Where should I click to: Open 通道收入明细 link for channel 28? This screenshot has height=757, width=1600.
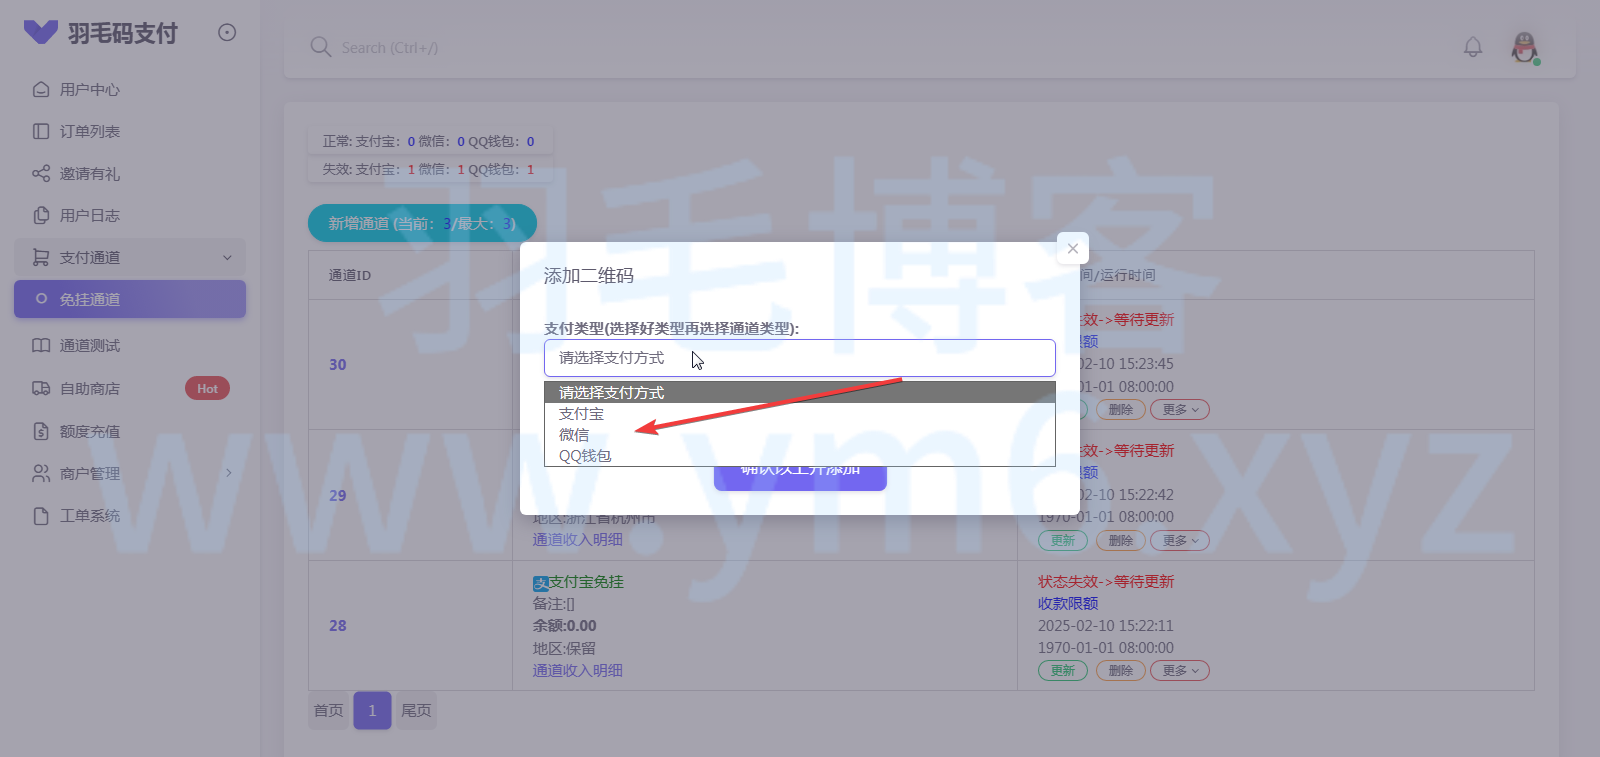pos(578,670)
